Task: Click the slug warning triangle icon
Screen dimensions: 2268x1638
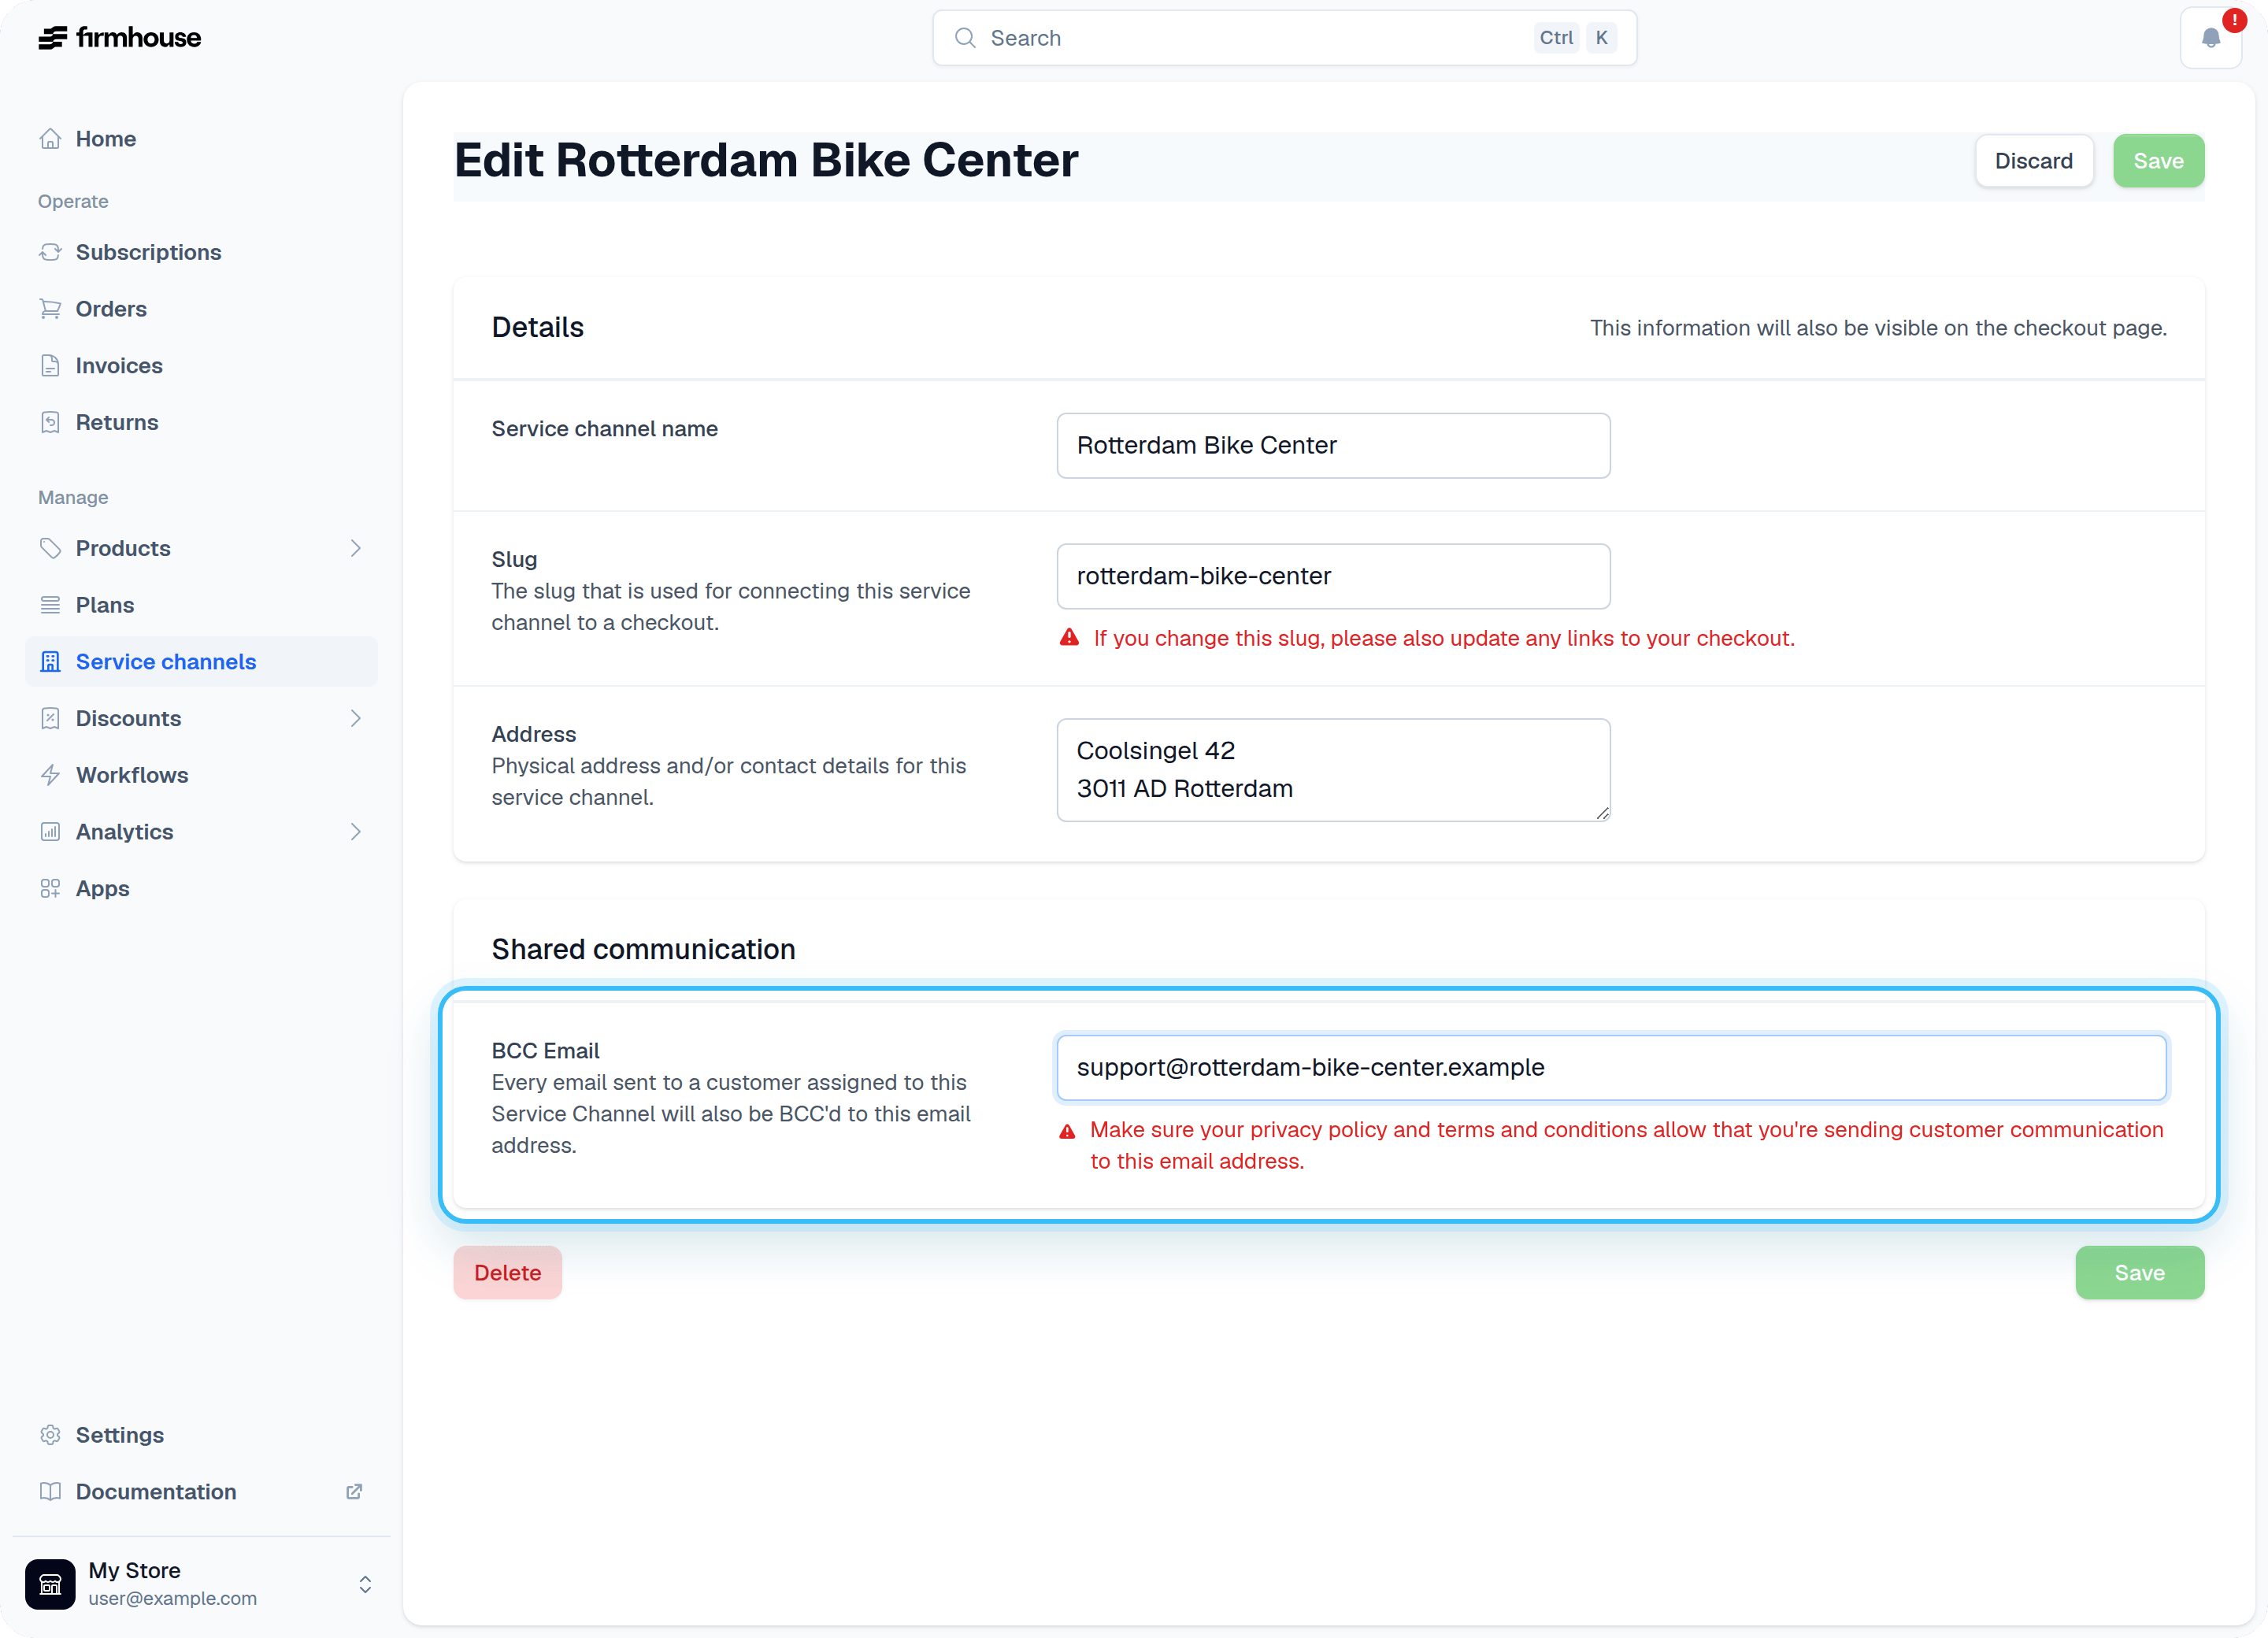Action: point(1069,638)
